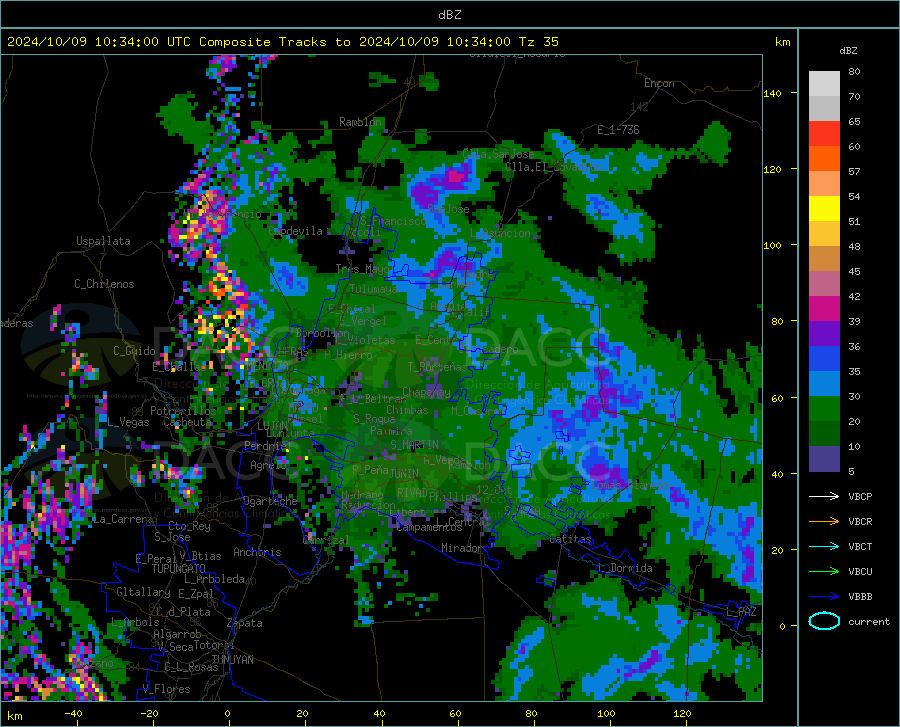Image resolution: width=900 pixels, height=727 pixels.
Task: Click the 'Ramblon' place label
Action: 360,122
